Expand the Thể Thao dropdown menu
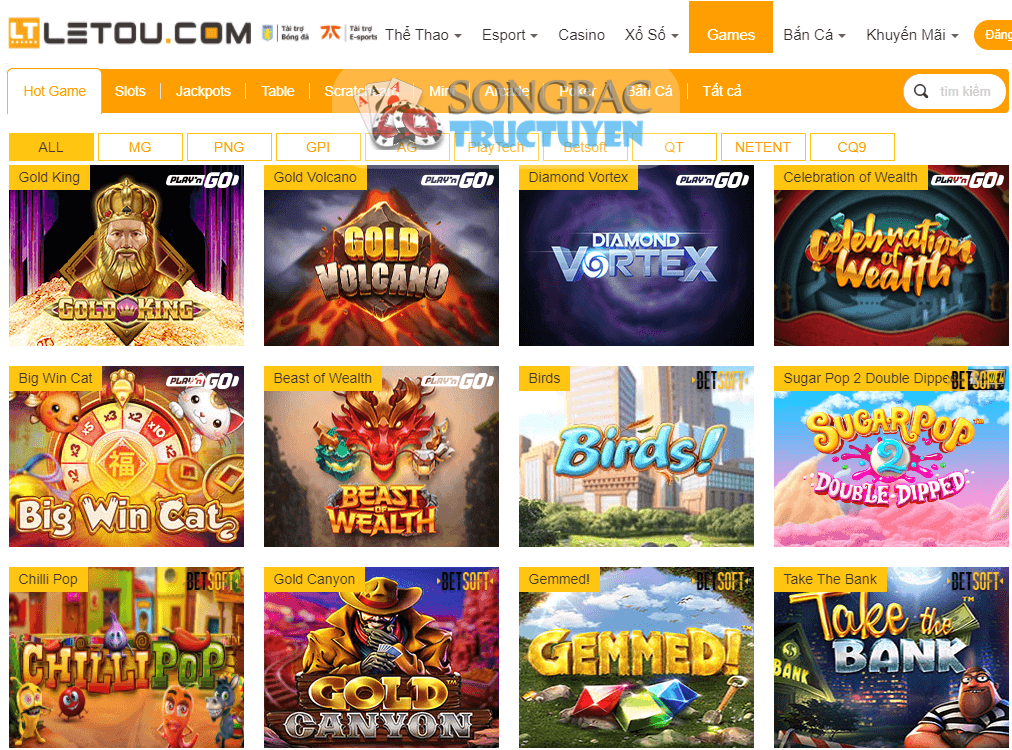The width and height of the screenshot is (1012, 750). click(423, 35)
